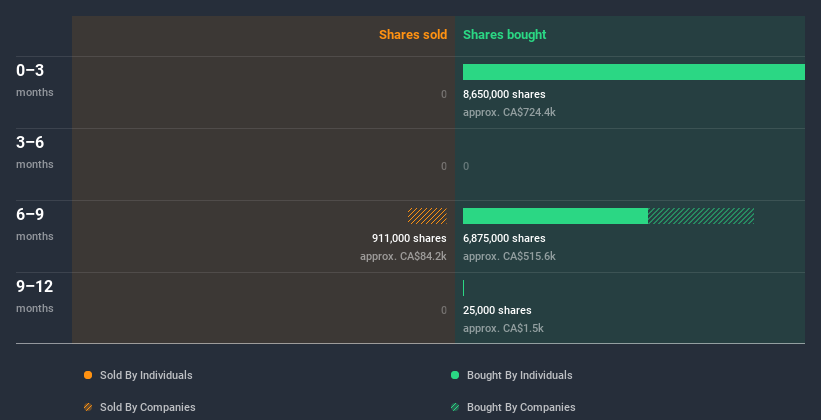Image resolution: width=821 pixels, height=420 pixels.
Task: Select the 'Sold By Individuals' legend label
Action: tap(146, 375)
